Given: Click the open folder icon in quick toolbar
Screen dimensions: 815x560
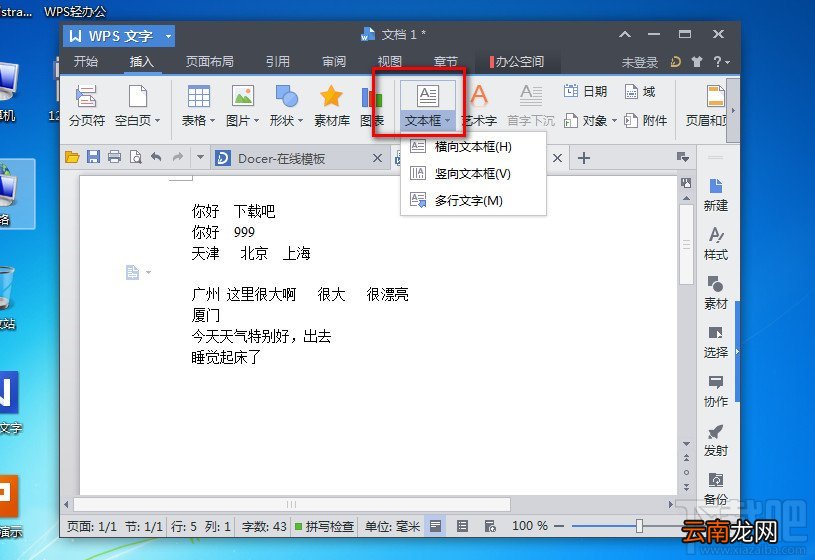Looking at the screenshot, I should tap(72, 157).
